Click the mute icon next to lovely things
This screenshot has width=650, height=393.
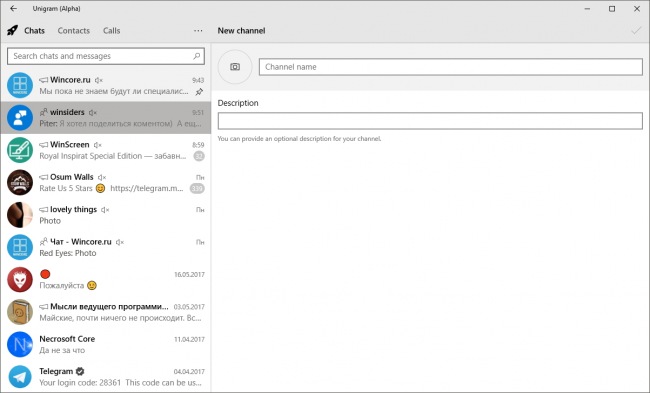(x=105, y=210)
